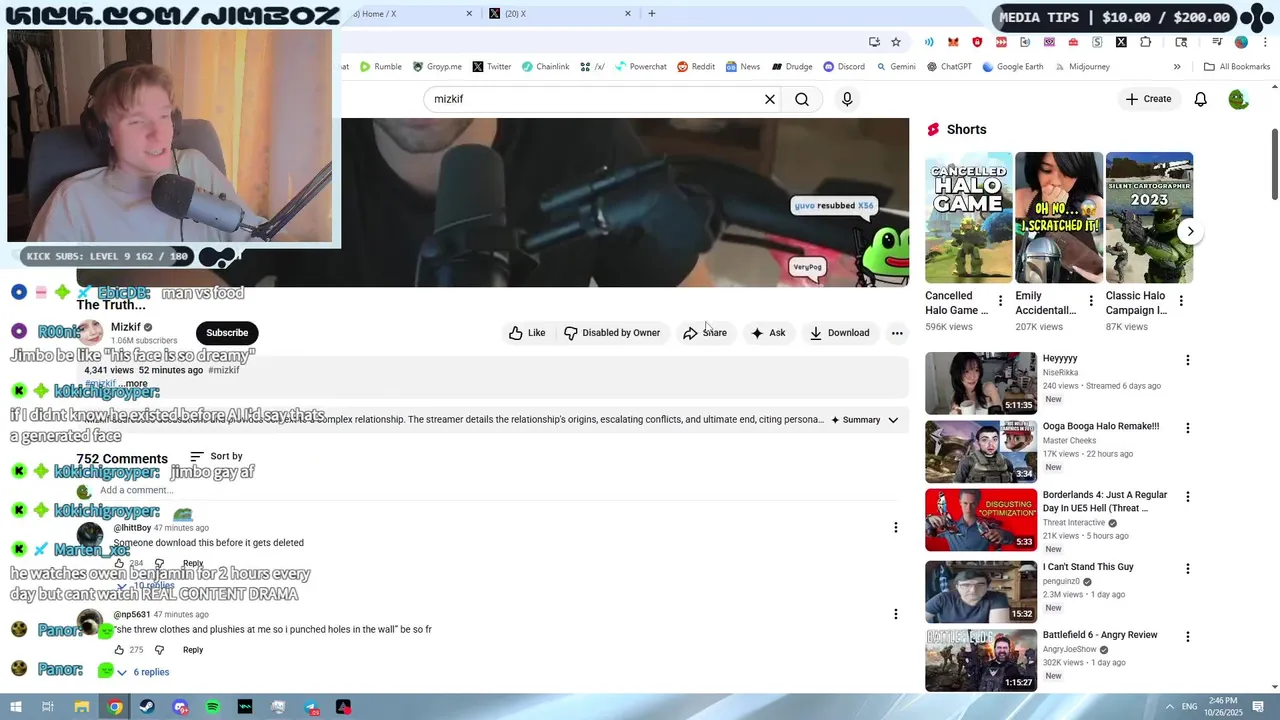Image resolution: width=1280 pixels, height=720 pixels.
Task: Start voice search with the microphone icon
Action: click(847, 99)
